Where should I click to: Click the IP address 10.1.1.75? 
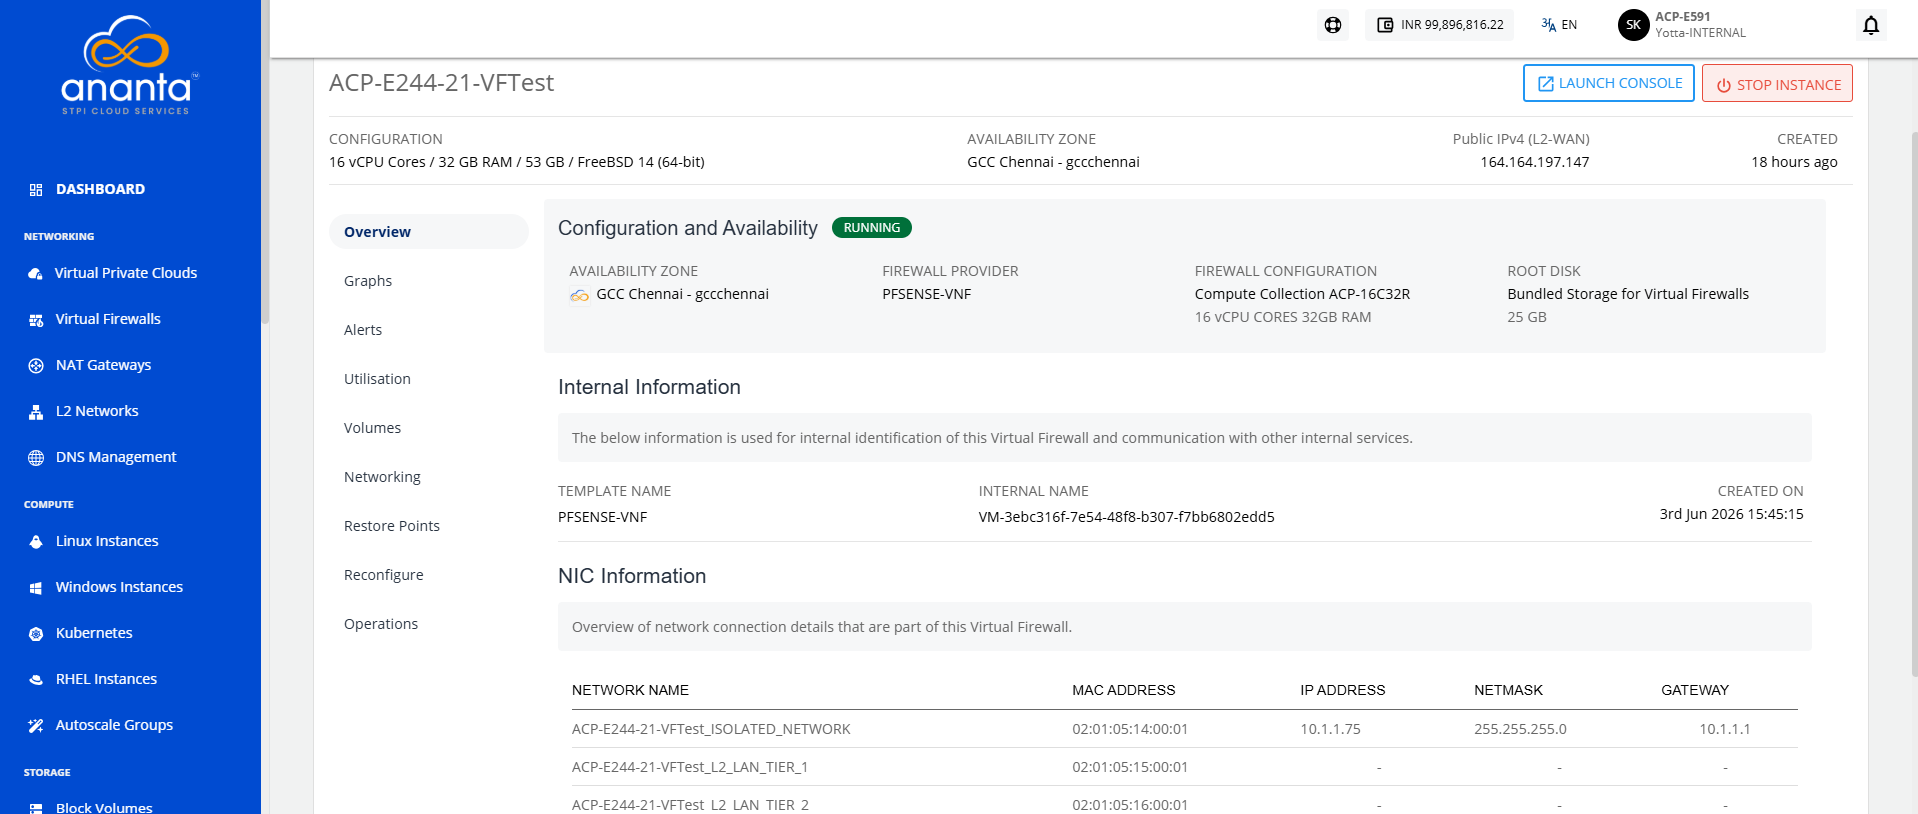[x=1330, y=729]
